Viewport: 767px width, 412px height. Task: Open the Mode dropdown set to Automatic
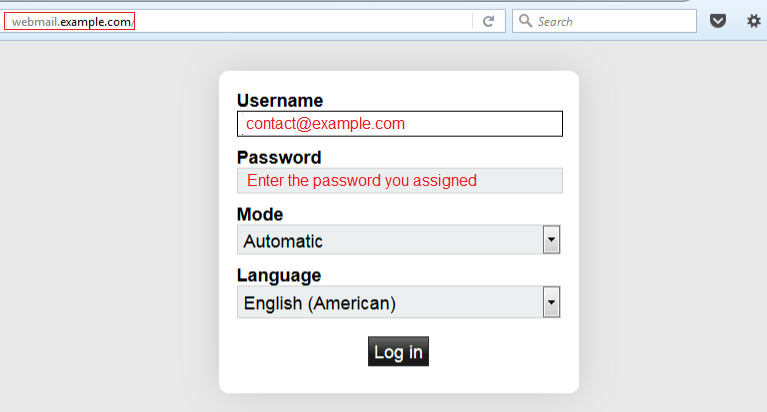pyautogui.click(x=399, y=240)
